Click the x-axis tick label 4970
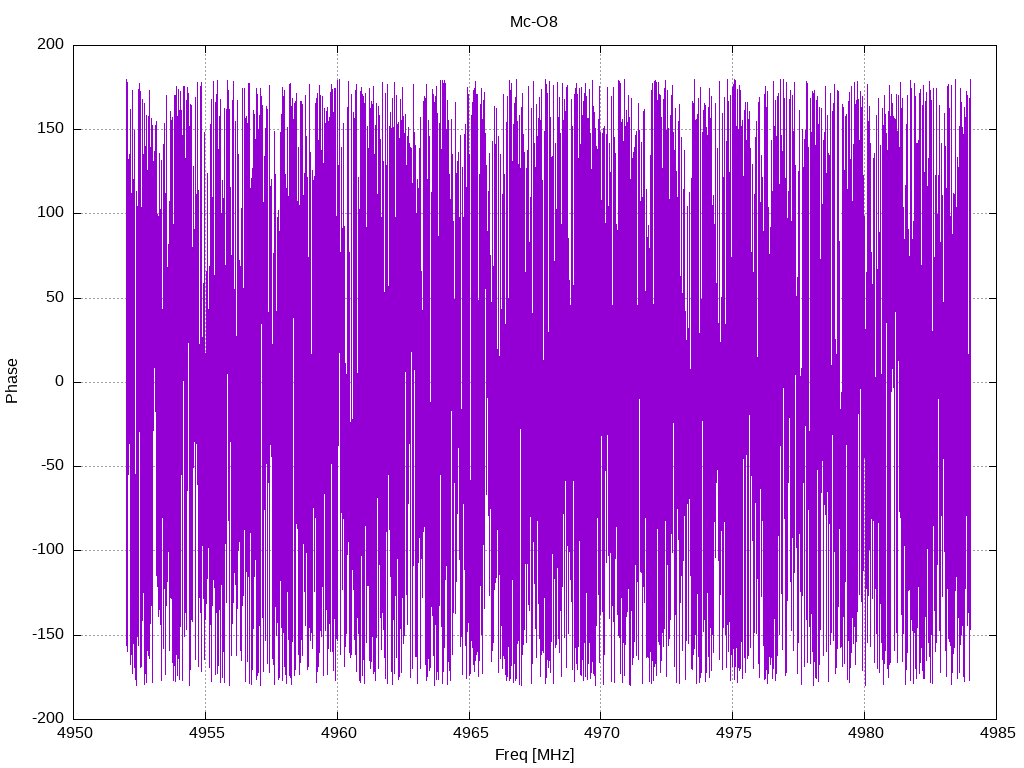Image resolution: width=1024 pixels, height=768 pixels. coord(601,733)
